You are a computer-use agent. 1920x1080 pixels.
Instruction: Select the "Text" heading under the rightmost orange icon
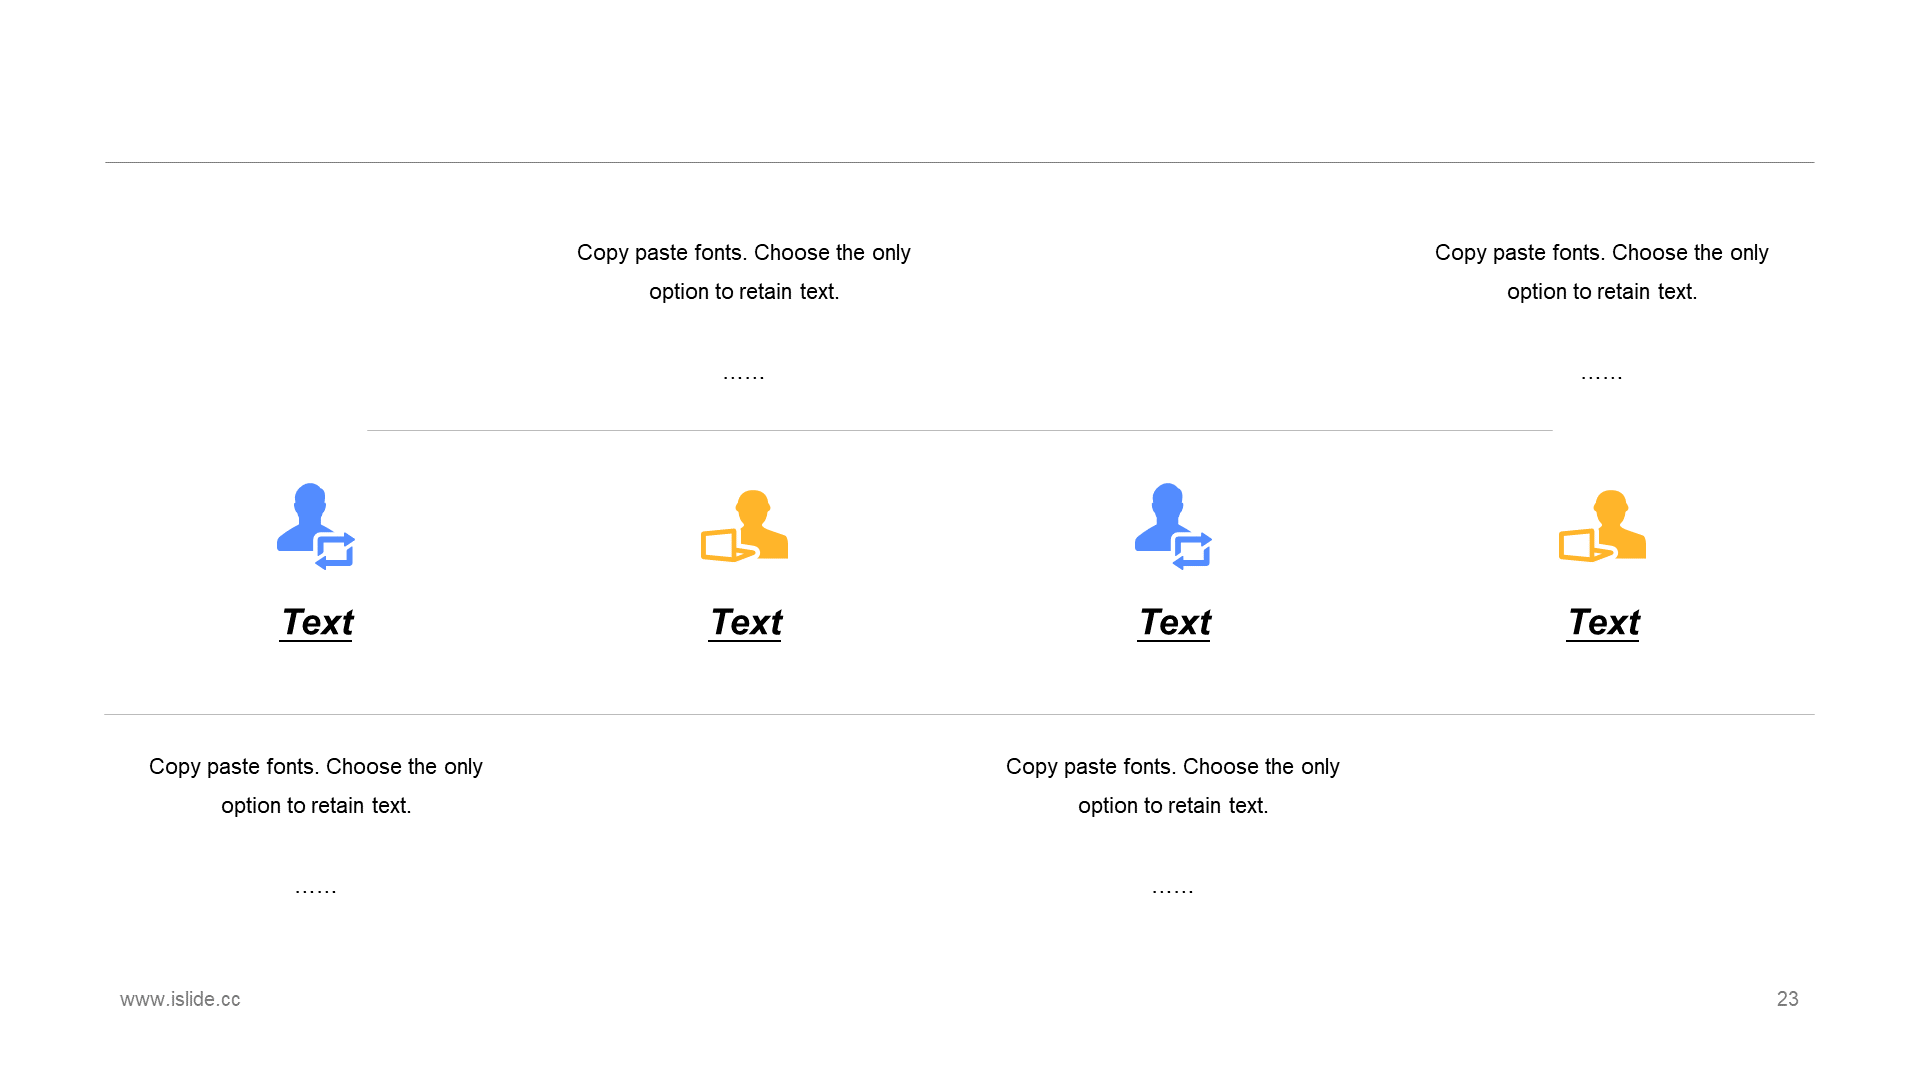pos(1603,622)
